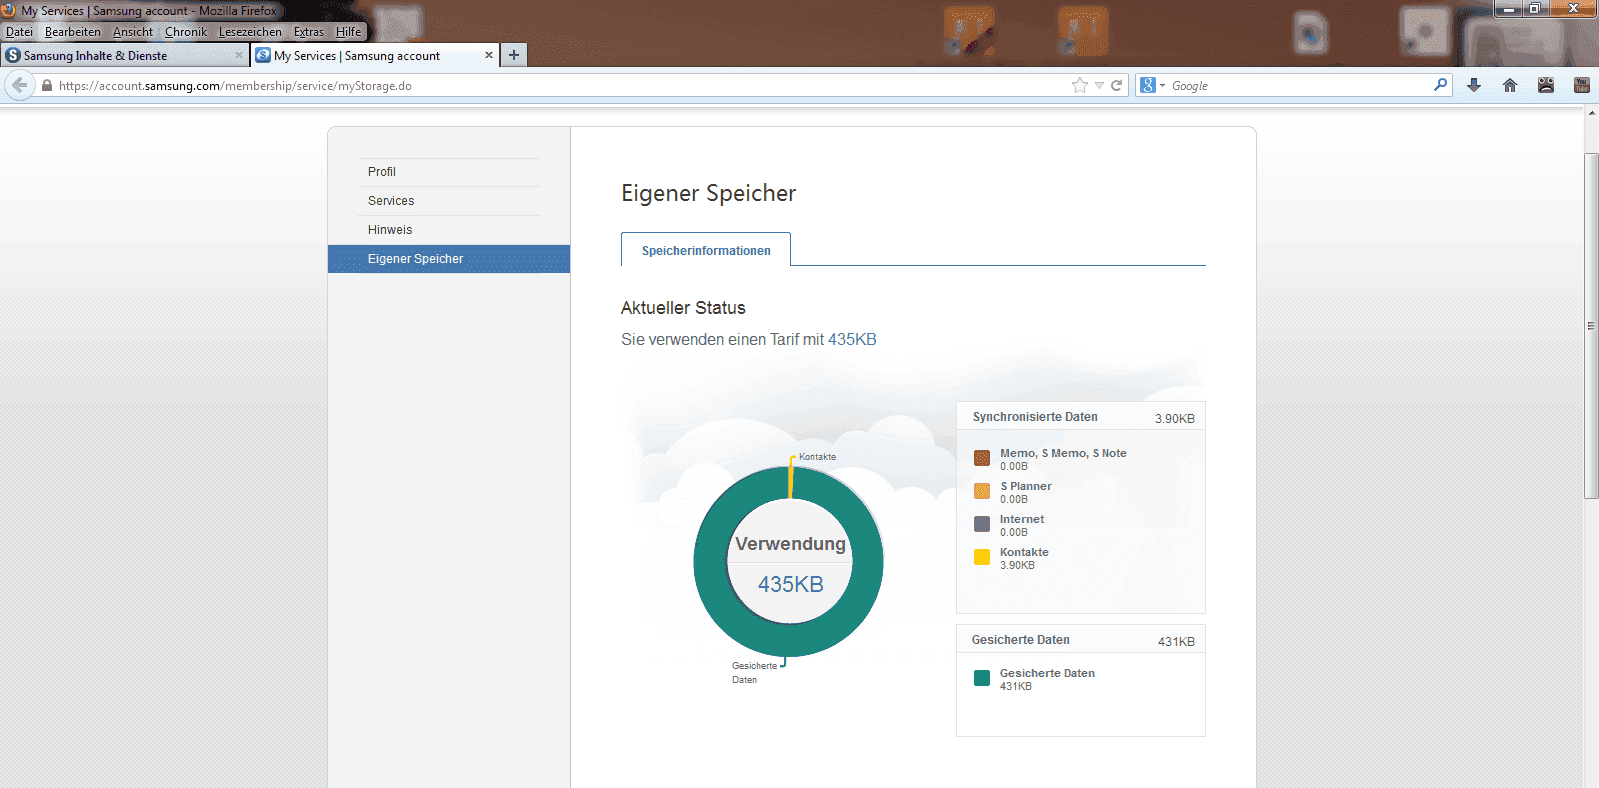The height and width of the screenshot is (788, 1599).
Task: Click the Memo, S Memo, S Note legend label
Action: [x=1063, y=453]
